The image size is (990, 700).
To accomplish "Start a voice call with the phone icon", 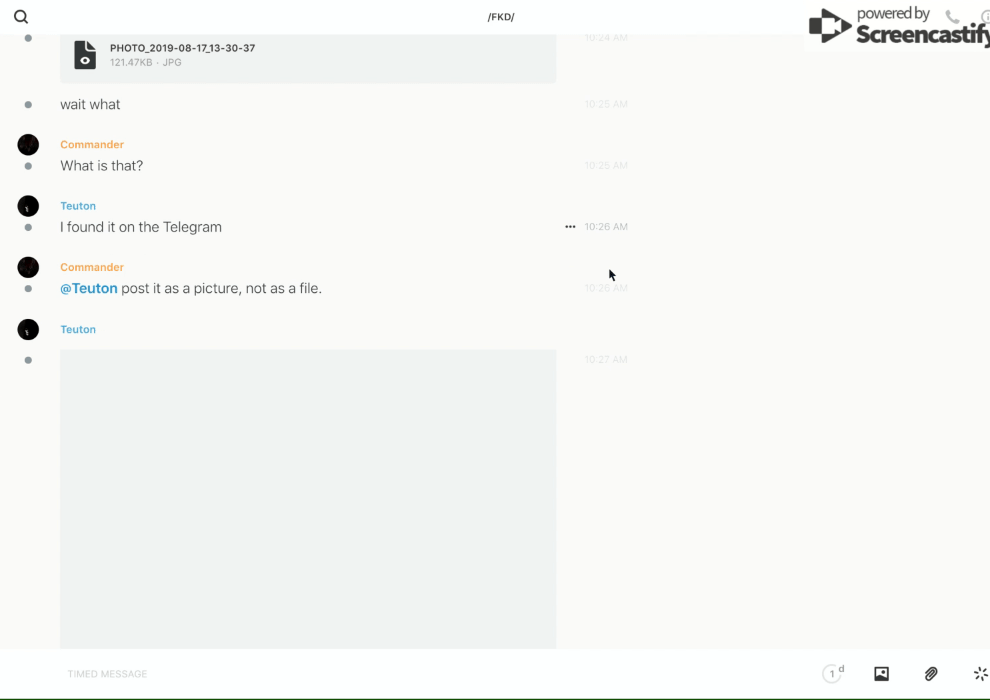I will [952, 17].
